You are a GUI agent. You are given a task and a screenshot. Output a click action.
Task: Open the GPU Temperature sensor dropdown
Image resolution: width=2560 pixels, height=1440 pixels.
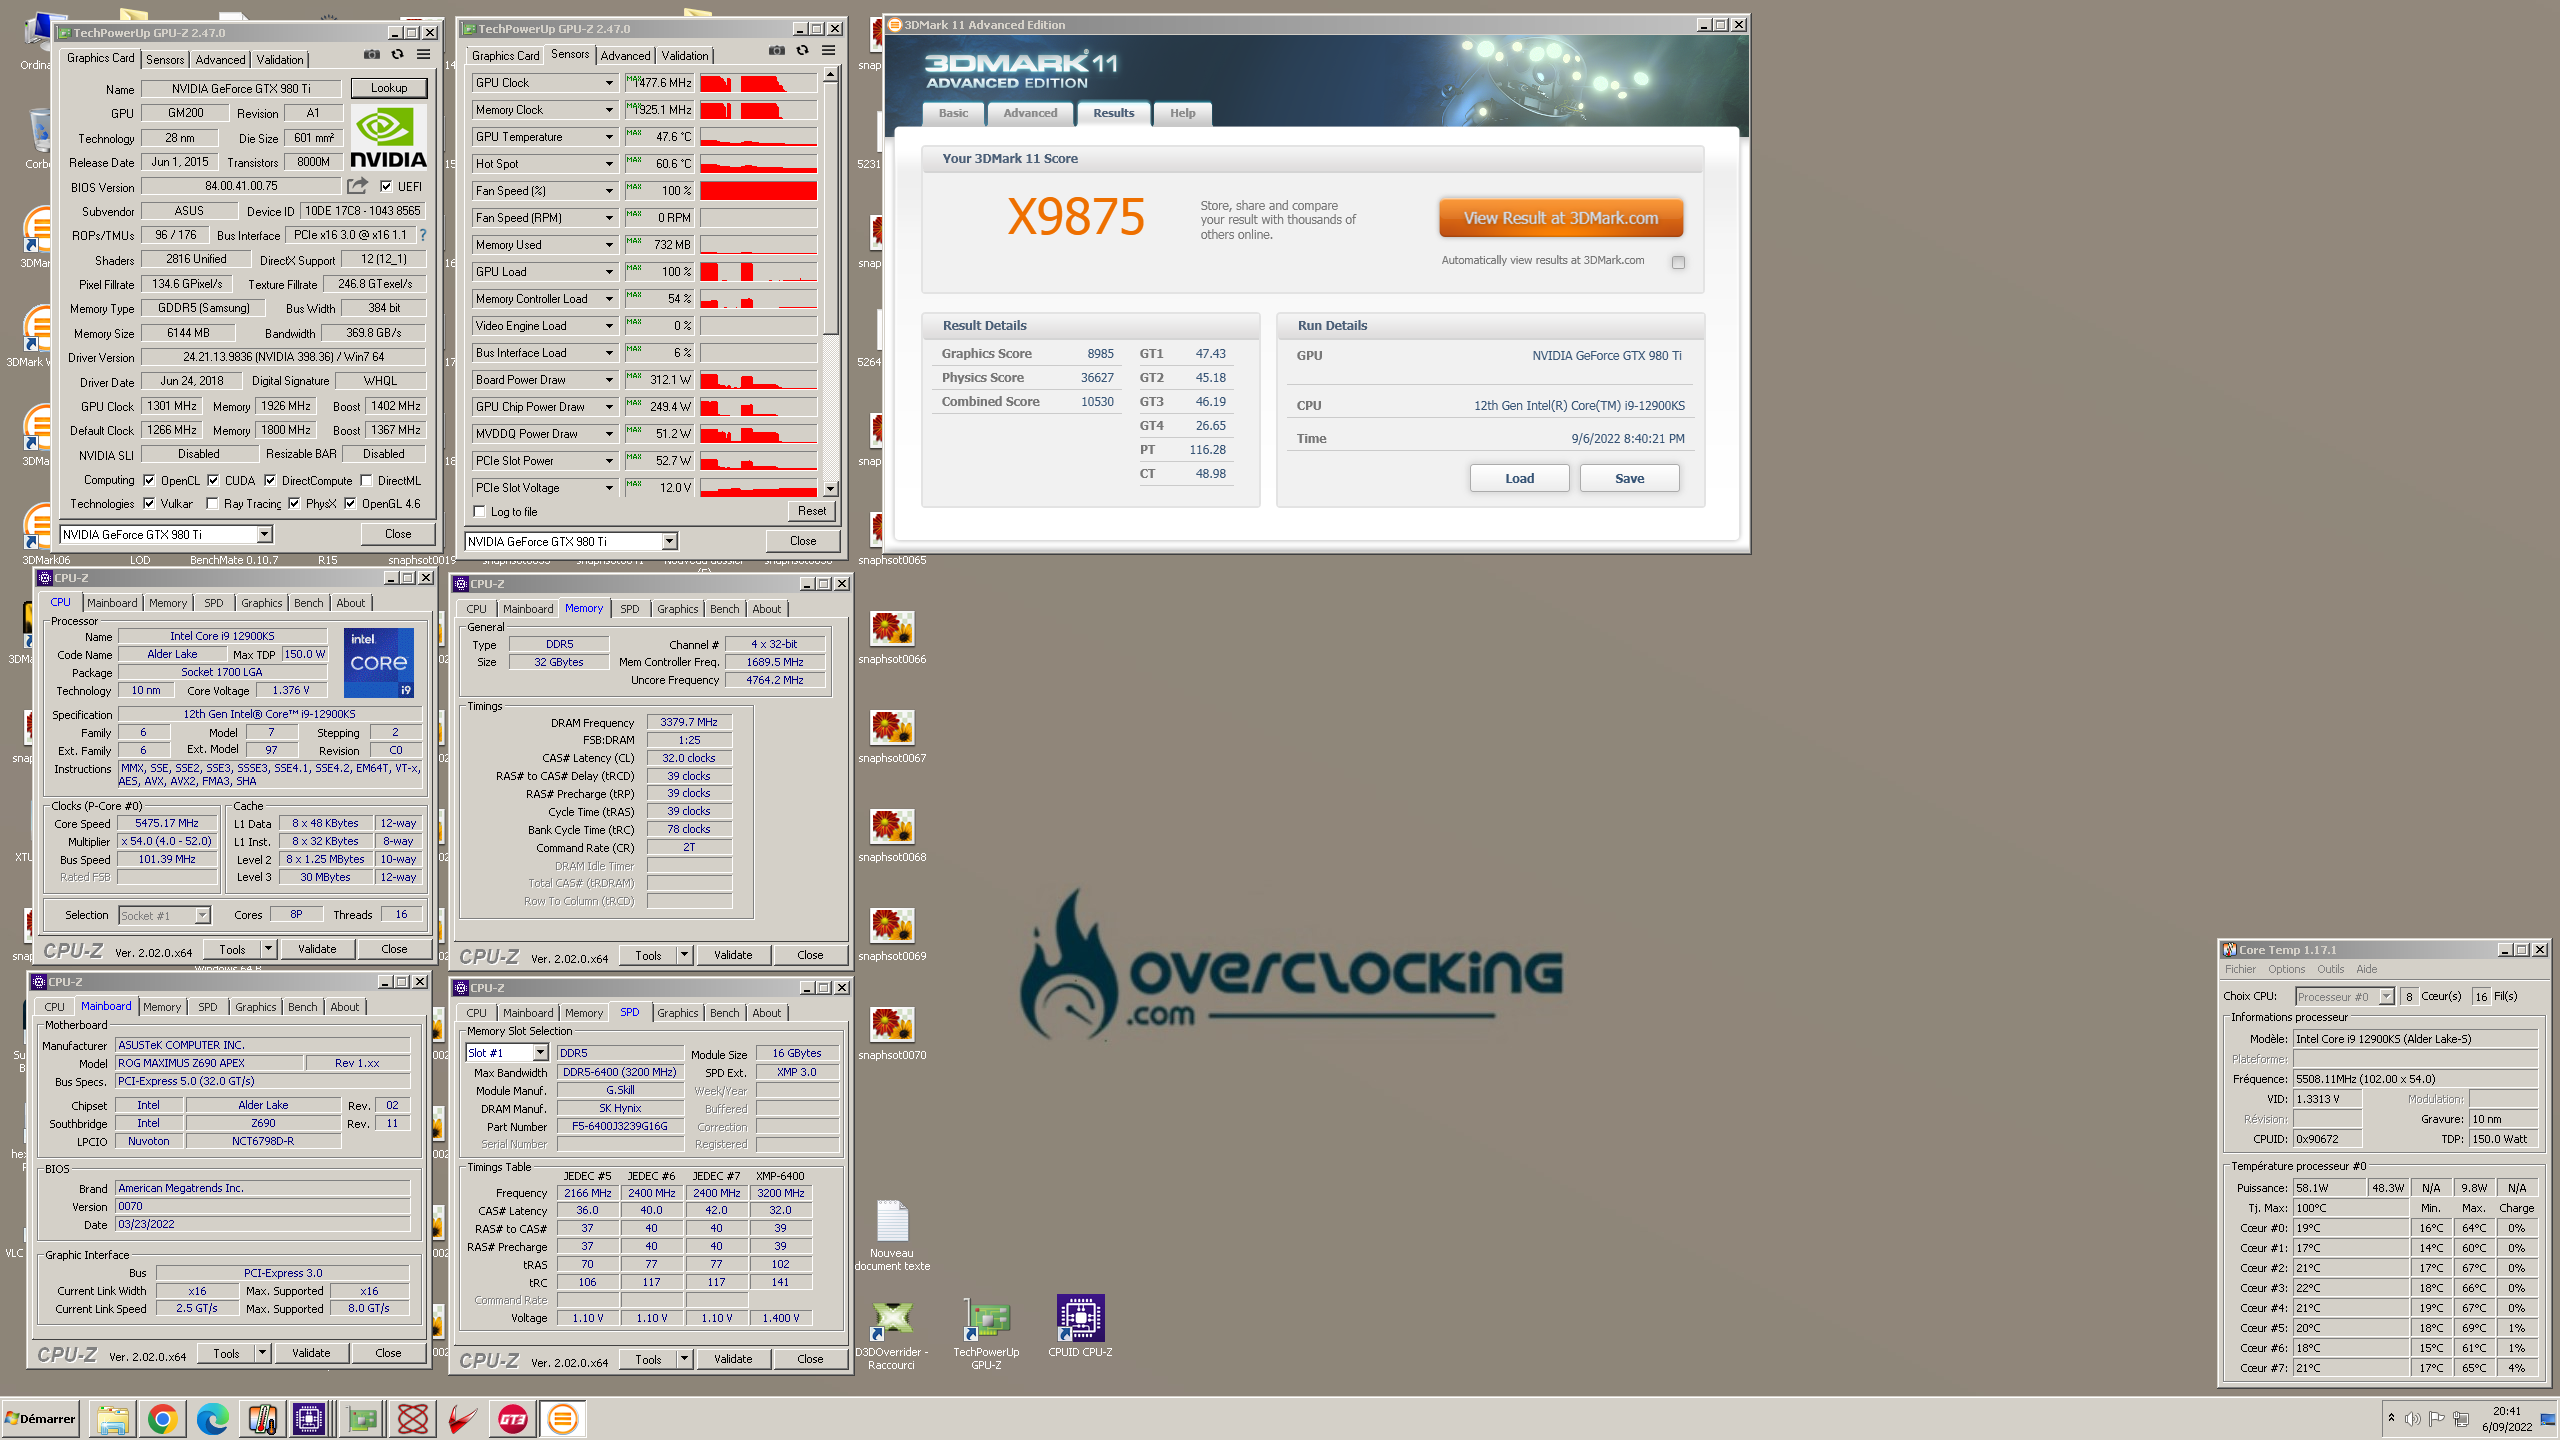(x=609, y=137)
